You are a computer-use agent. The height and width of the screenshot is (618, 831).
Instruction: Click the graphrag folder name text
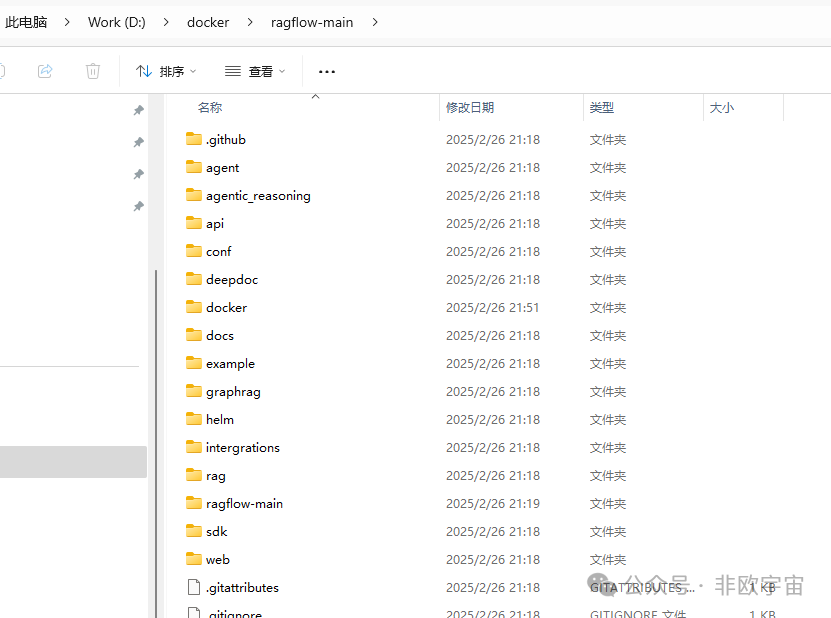[x=233, y=392]
